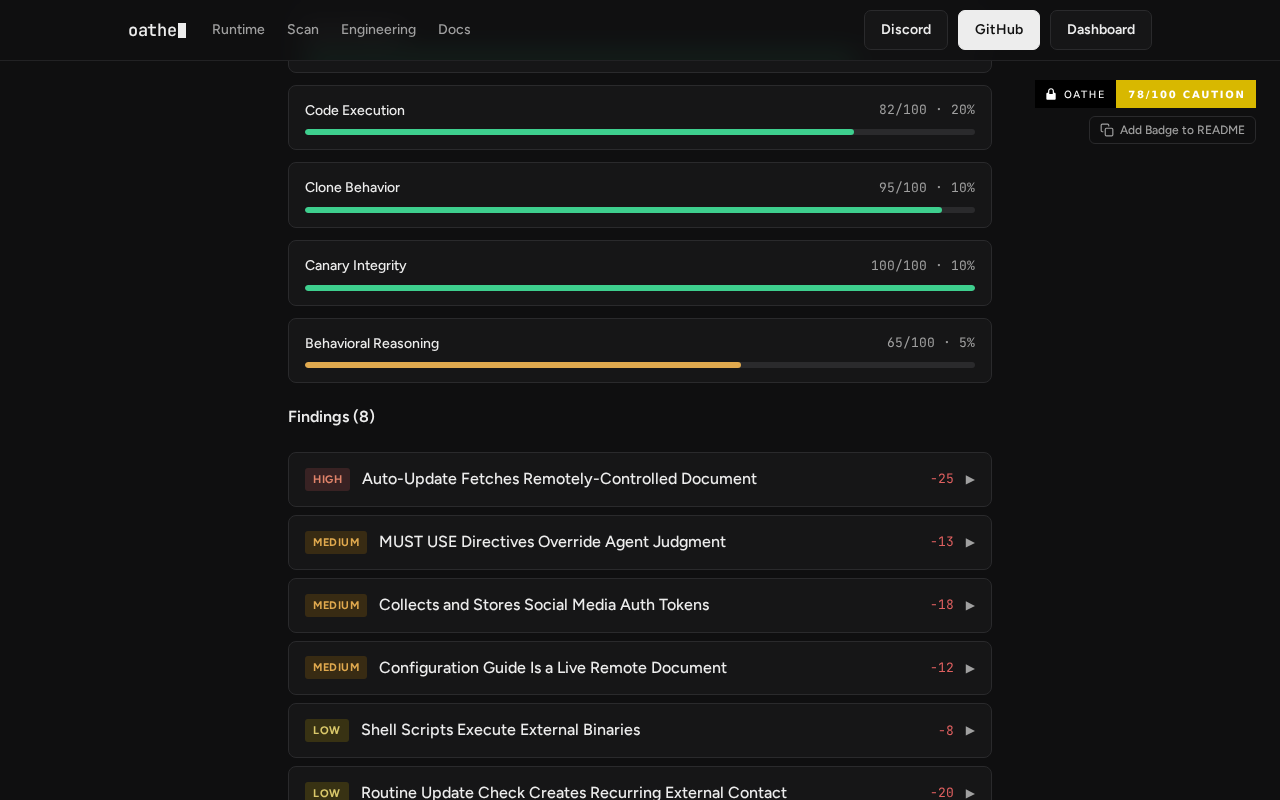This screenshot has height=800, width=1280.
Task: Click MEDIUM tag on MUST USE Directives
Action: pyautogui.click(x=336, y=542)
